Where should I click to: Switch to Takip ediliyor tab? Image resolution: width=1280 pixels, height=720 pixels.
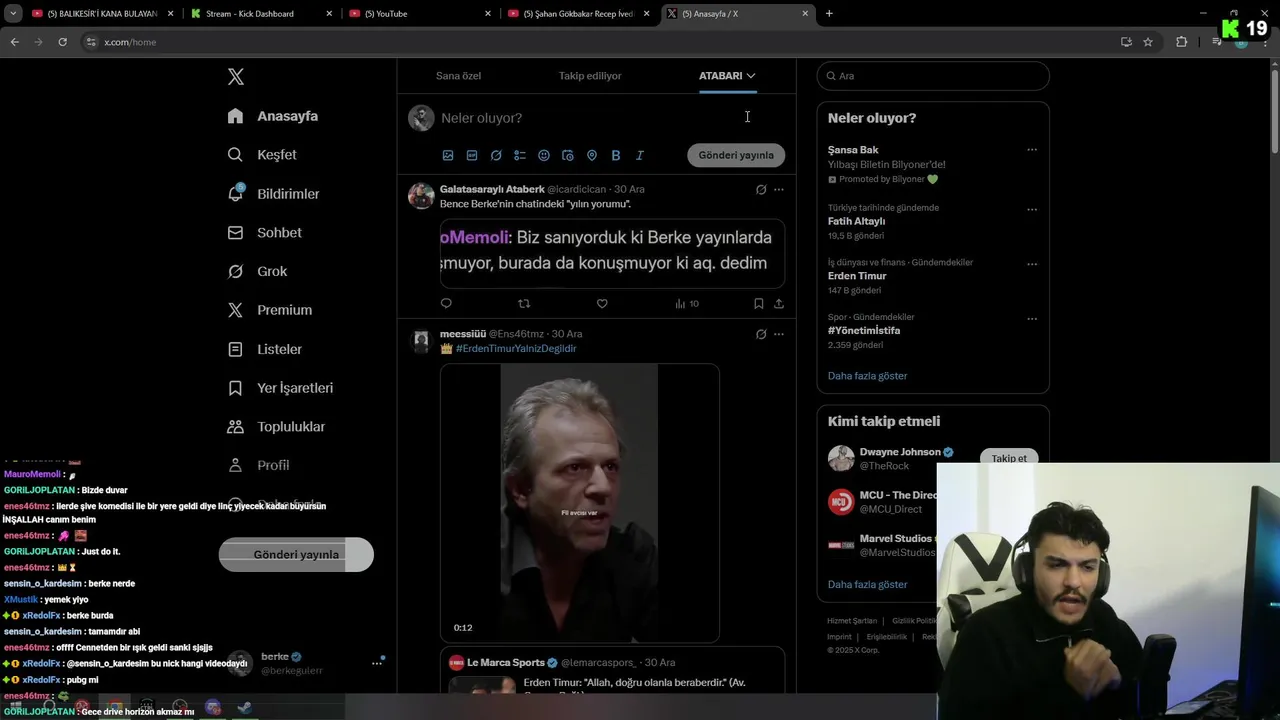(x=590, y=76)
